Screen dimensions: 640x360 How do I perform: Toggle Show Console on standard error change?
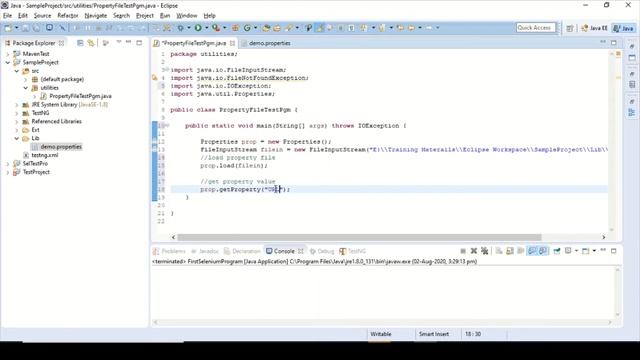tap(543, 251)
